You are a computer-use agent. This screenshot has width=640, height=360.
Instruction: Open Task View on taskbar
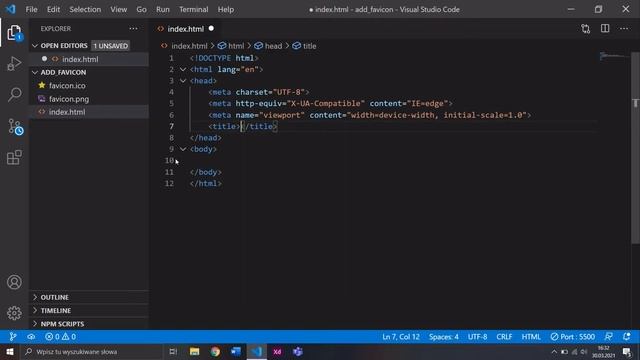[x=173, y=351]
